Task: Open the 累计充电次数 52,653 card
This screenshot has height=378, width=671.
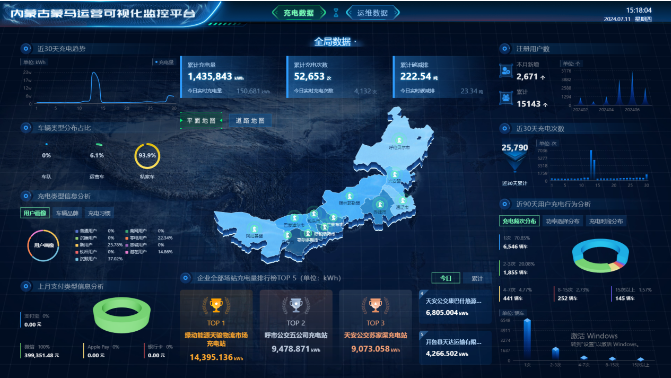Action: 336,77
